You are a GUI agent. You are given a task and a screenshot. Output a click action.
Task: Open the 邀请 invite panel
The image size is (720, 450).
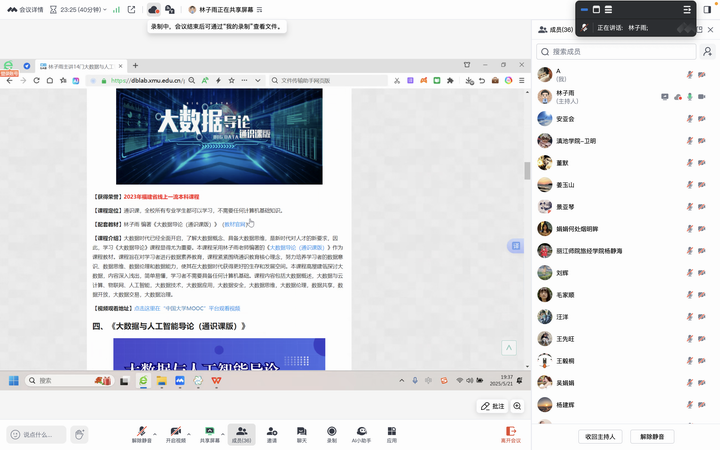(x=272, y=434)
